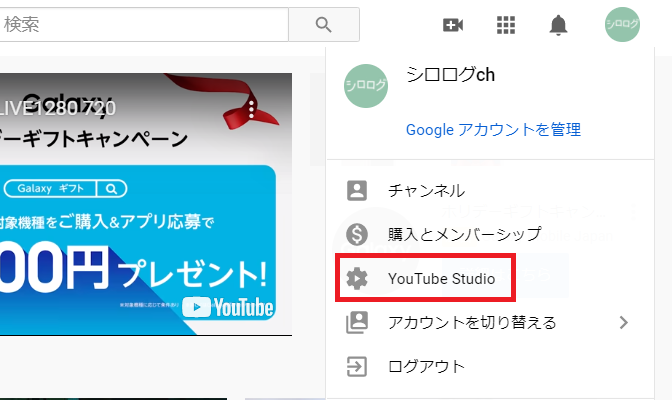Open Google アカウントを管理 link
Image resolution: width=672 pixels, height=400 pixels.
click(x=493, y=129)
